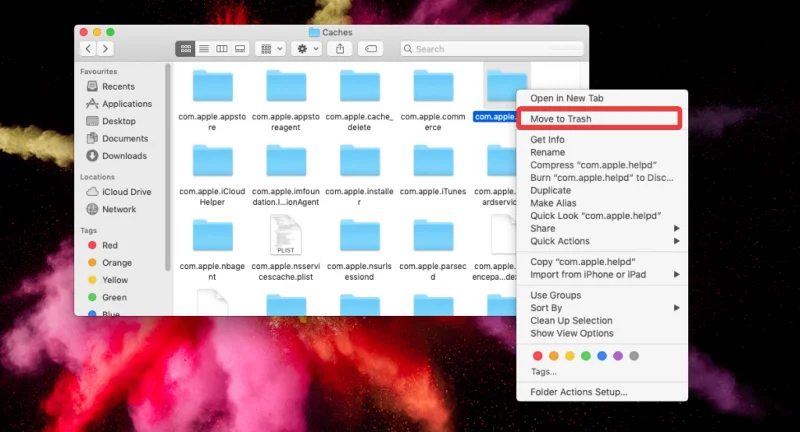Choose Copy "com.apple.helpd"
This screenshot has width=800, height=432.
click(x=602, y=262)
